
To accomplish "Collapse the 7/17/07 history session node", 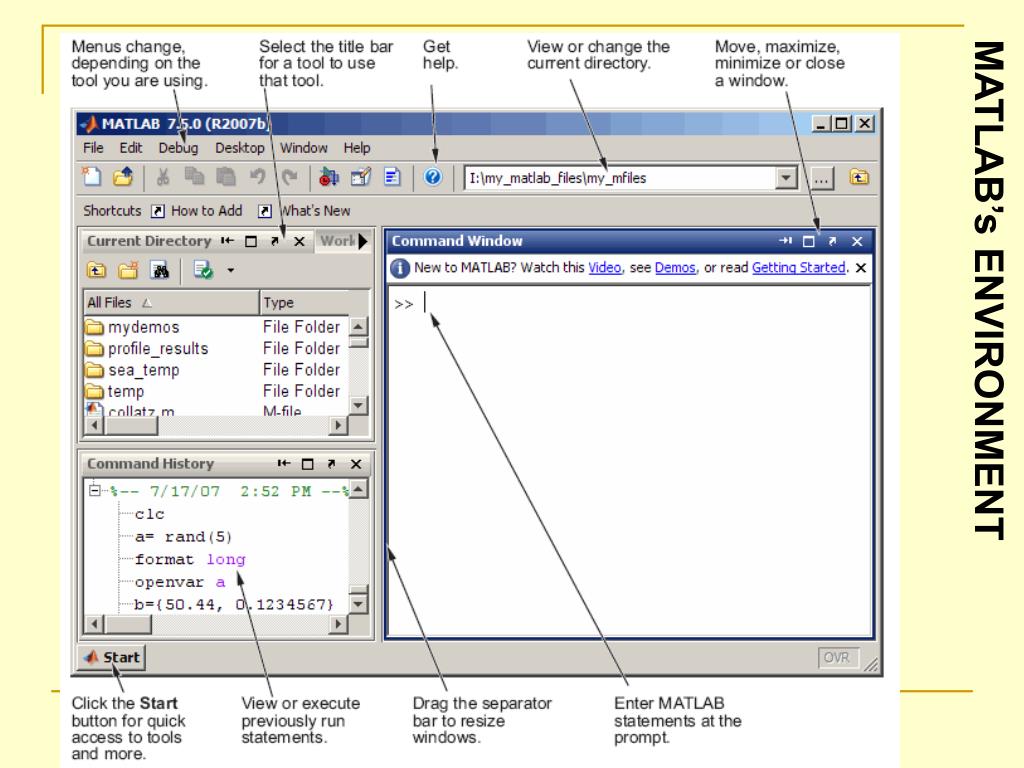I will [x=95, y=490].
